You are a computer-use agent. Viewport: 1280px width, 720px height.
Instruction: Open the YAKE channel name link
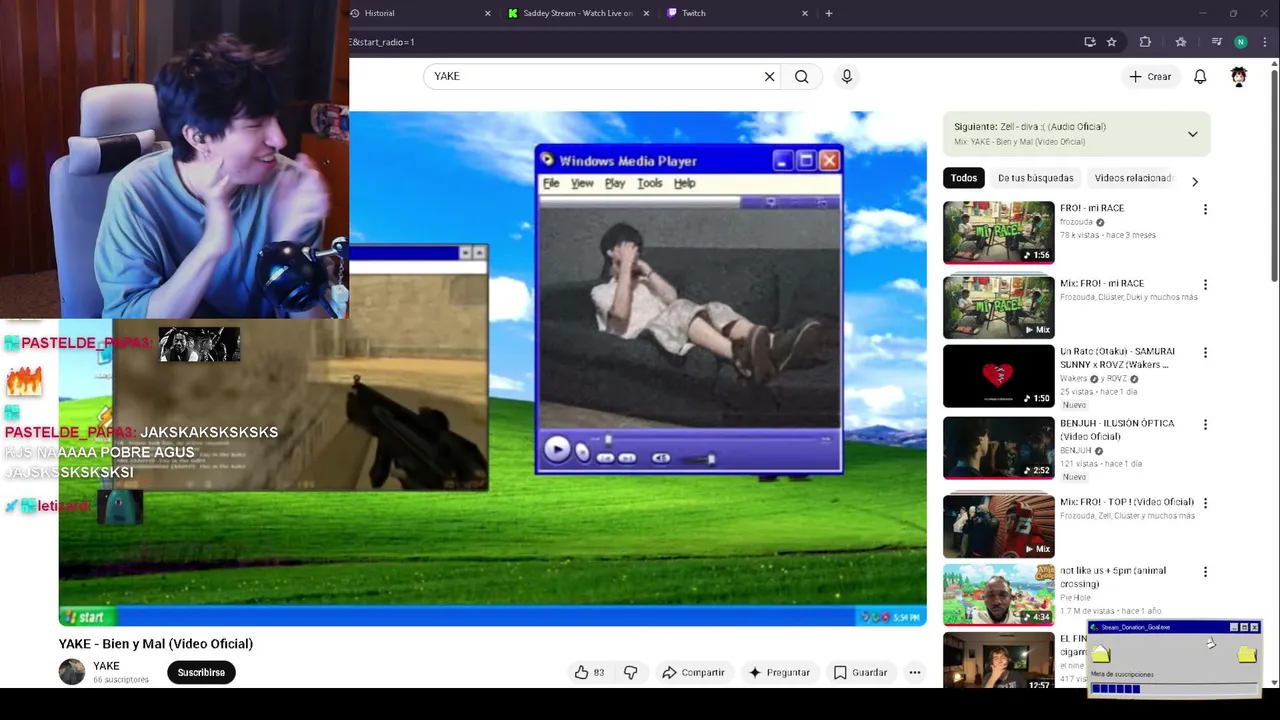click(x=106, y=666)
